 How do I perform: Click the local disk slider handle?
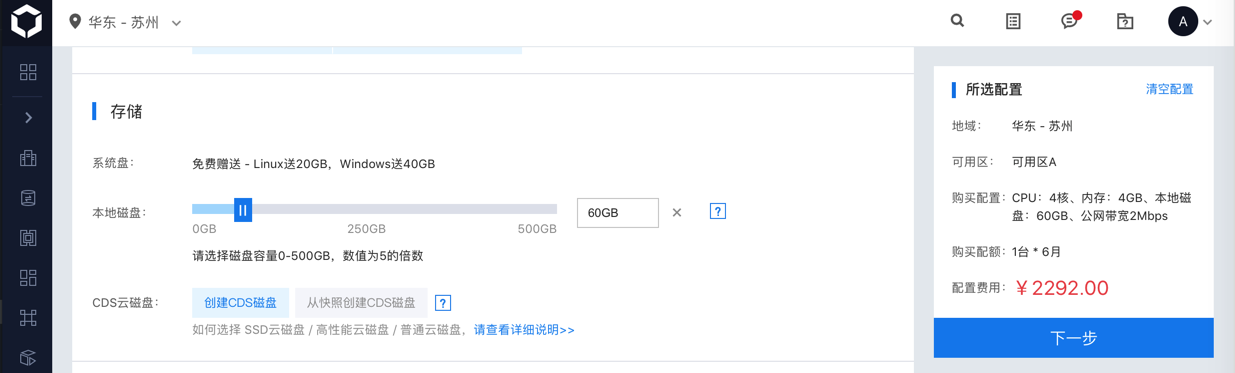click(243, 210)
